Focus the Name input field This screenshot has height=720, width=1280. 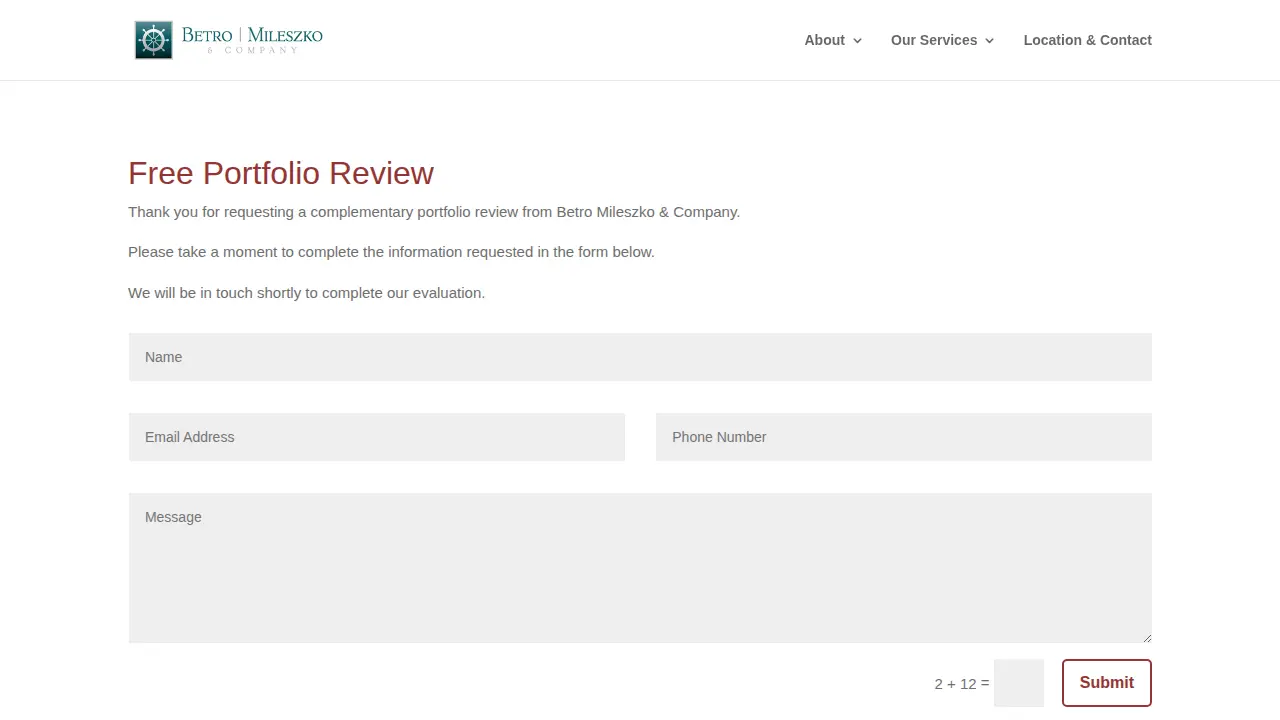click(640, 357)
